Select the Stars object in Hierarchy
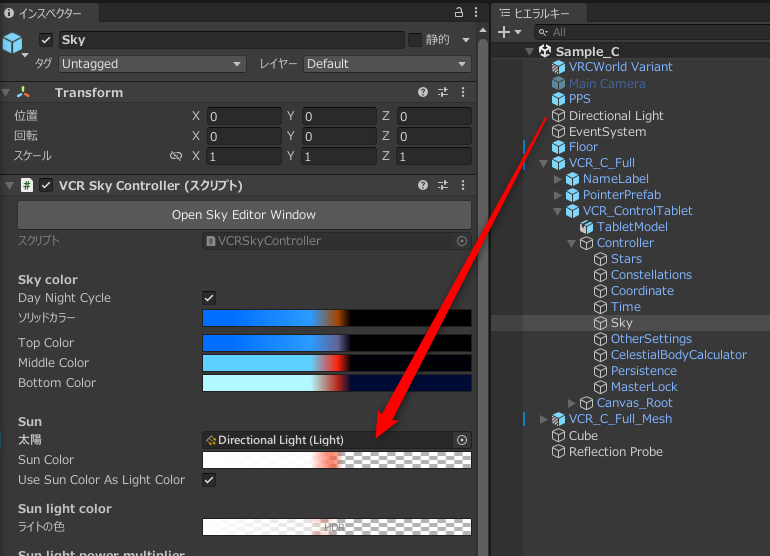770x556 pixels. point(626,259)
